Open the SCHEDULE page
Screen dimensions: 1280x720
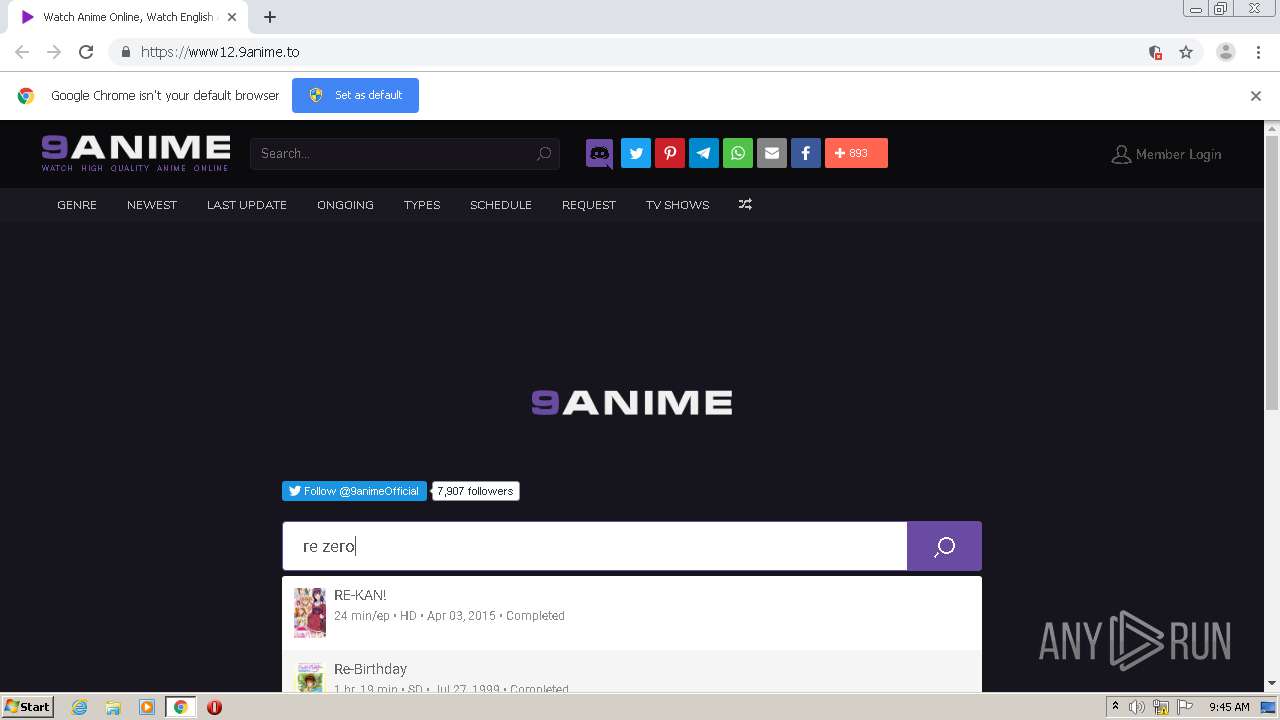(x=501, y=205)
